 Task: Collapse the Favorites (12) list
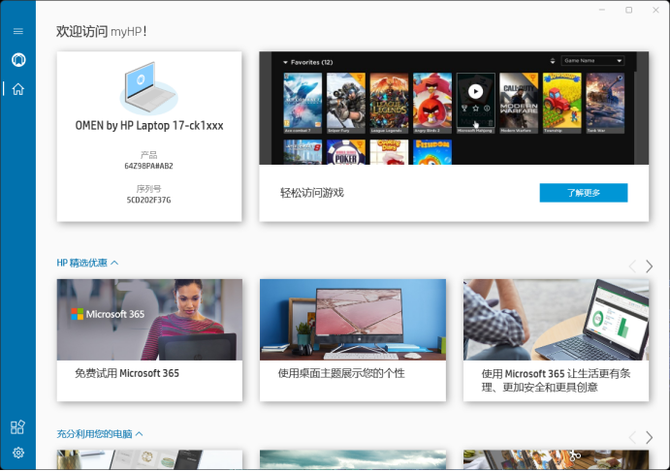(285, 62)
